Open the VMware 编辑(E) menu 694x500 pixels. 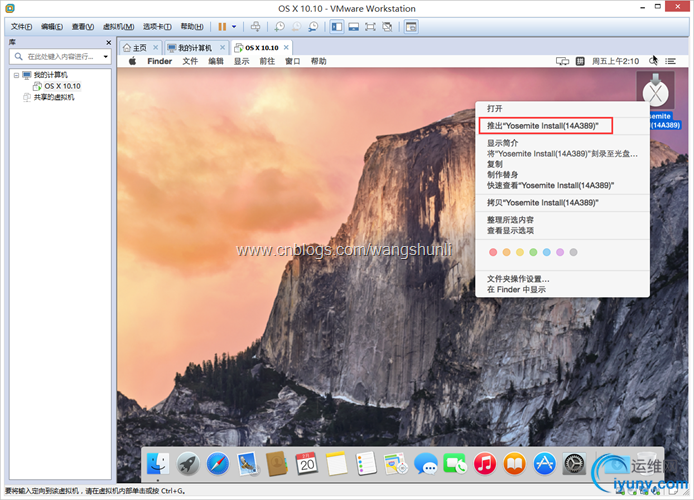tap(52, 27)
